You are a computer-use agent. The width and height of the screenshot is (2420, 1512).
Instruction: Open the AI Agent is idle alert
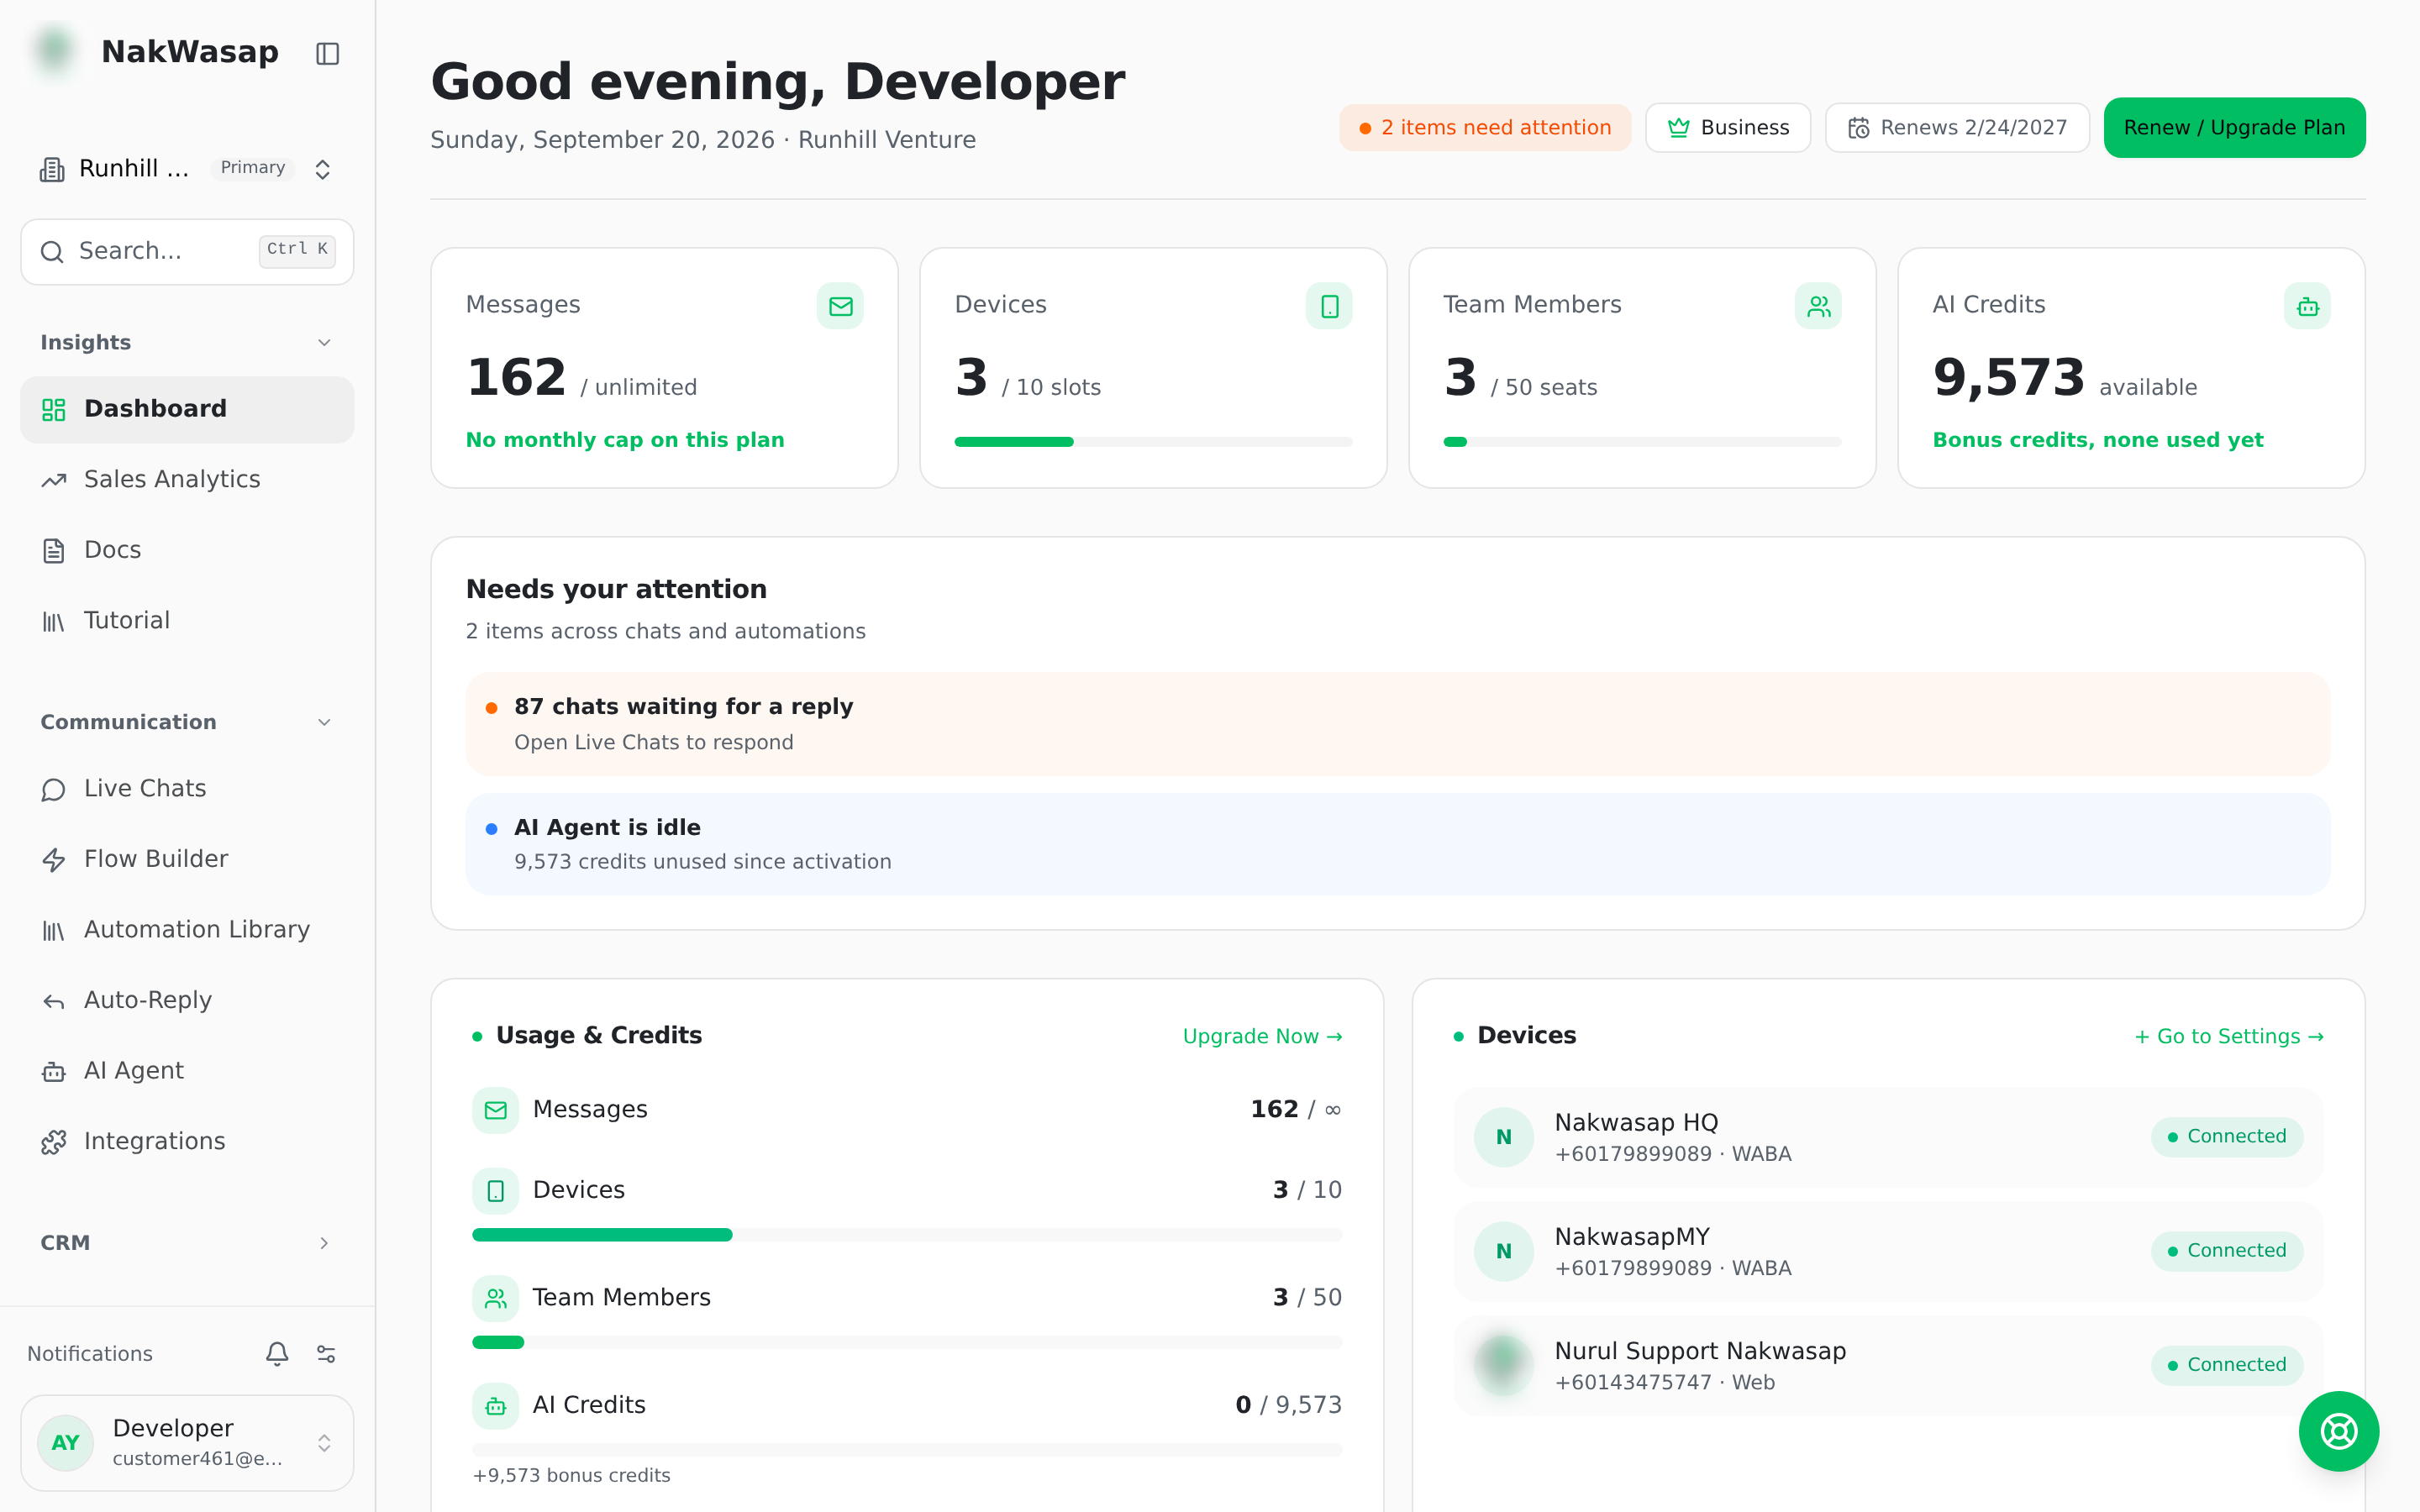(1397, 844)
